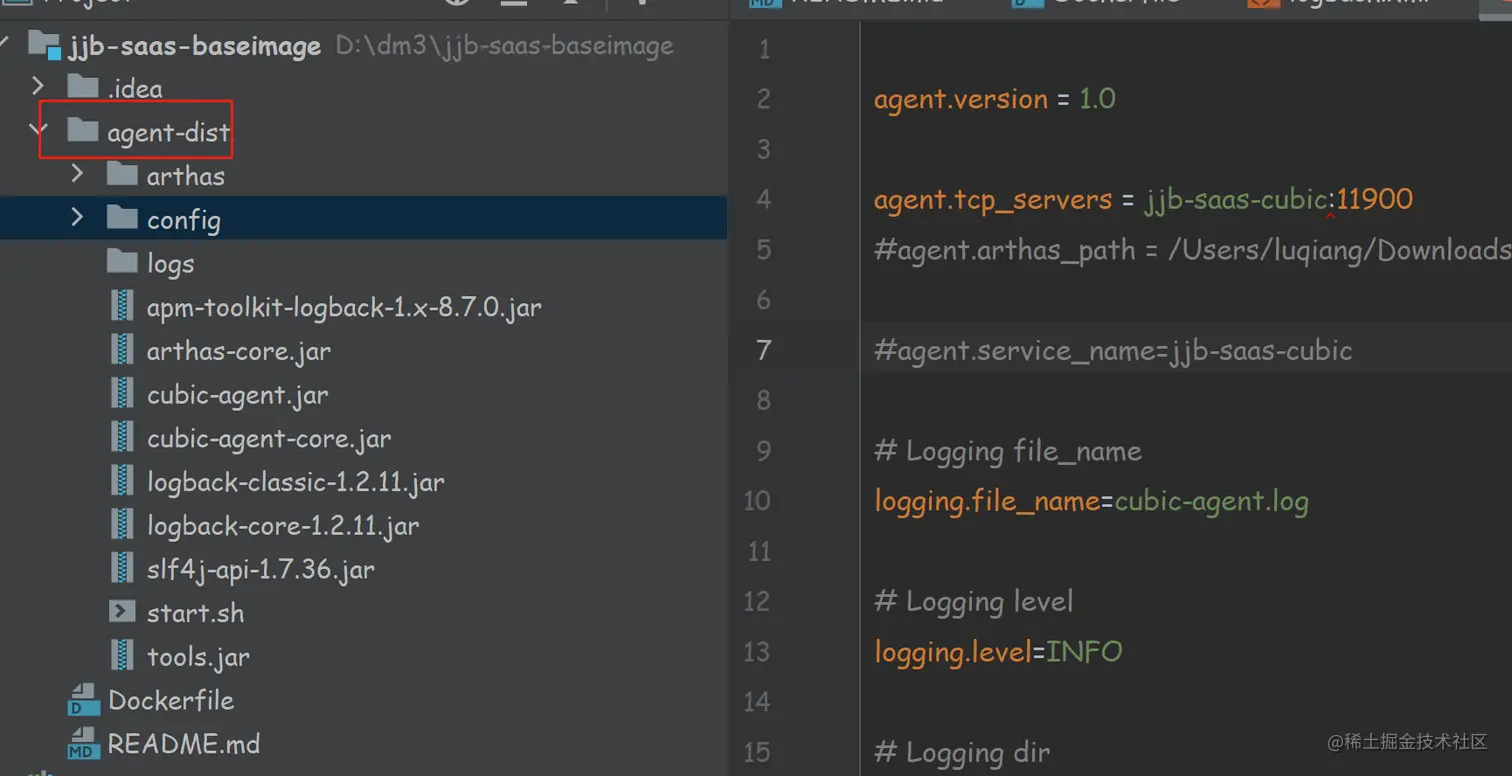Expand the config folder arrow

tap(78, 219)
